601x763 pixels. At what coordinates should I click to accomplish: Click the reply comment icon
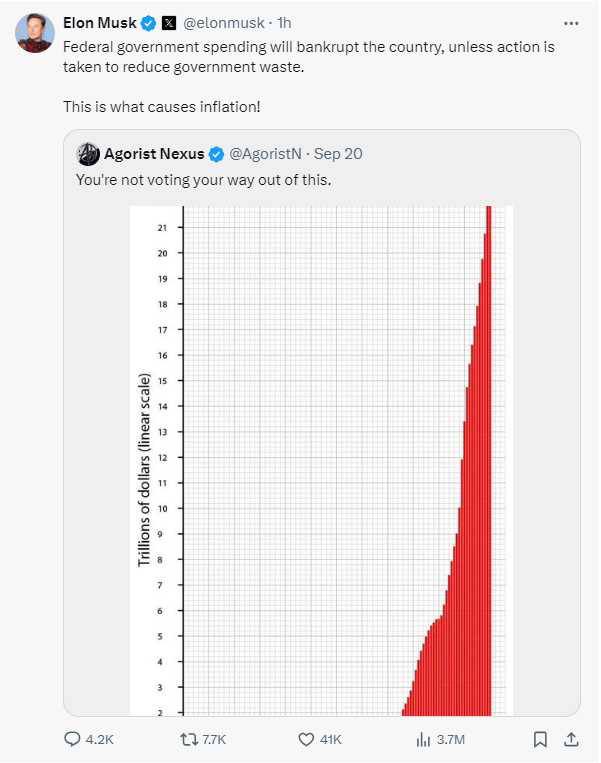[x=73, y=739]
